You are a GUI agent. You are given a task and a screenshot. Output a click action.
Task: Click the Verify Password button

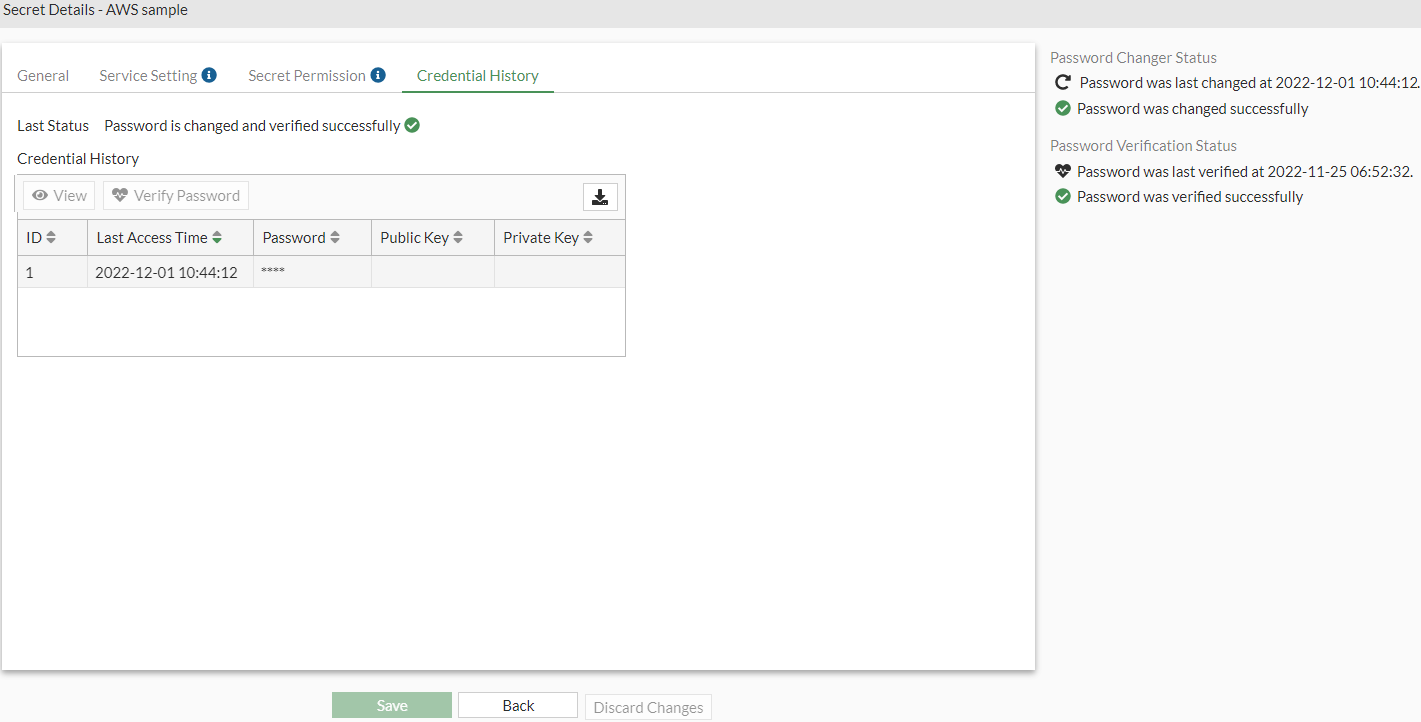176,196
